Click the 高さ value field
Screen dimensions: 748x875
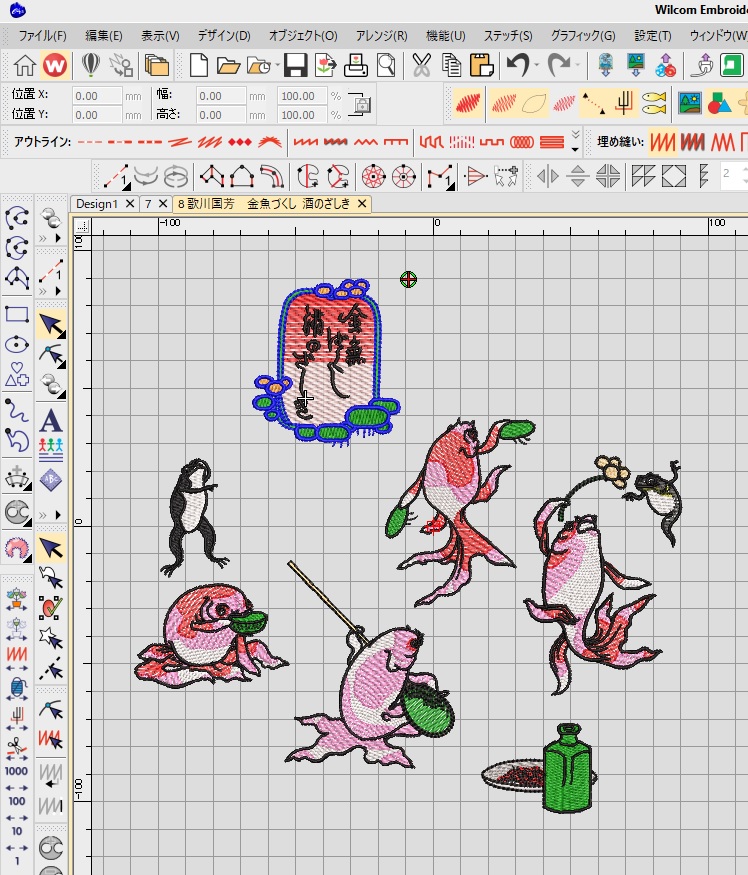[x=220, y=115]
